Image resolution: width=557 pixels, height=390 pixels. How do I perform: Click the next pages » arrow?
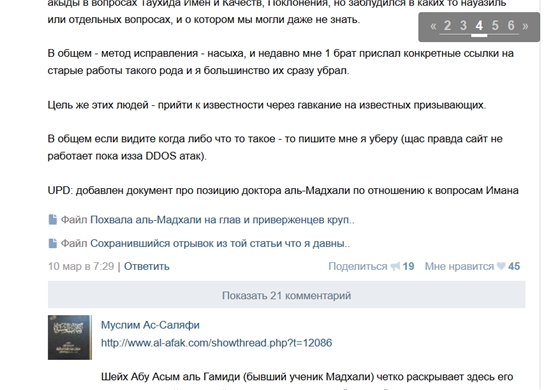pyautogui.click(x=525, y=26)
